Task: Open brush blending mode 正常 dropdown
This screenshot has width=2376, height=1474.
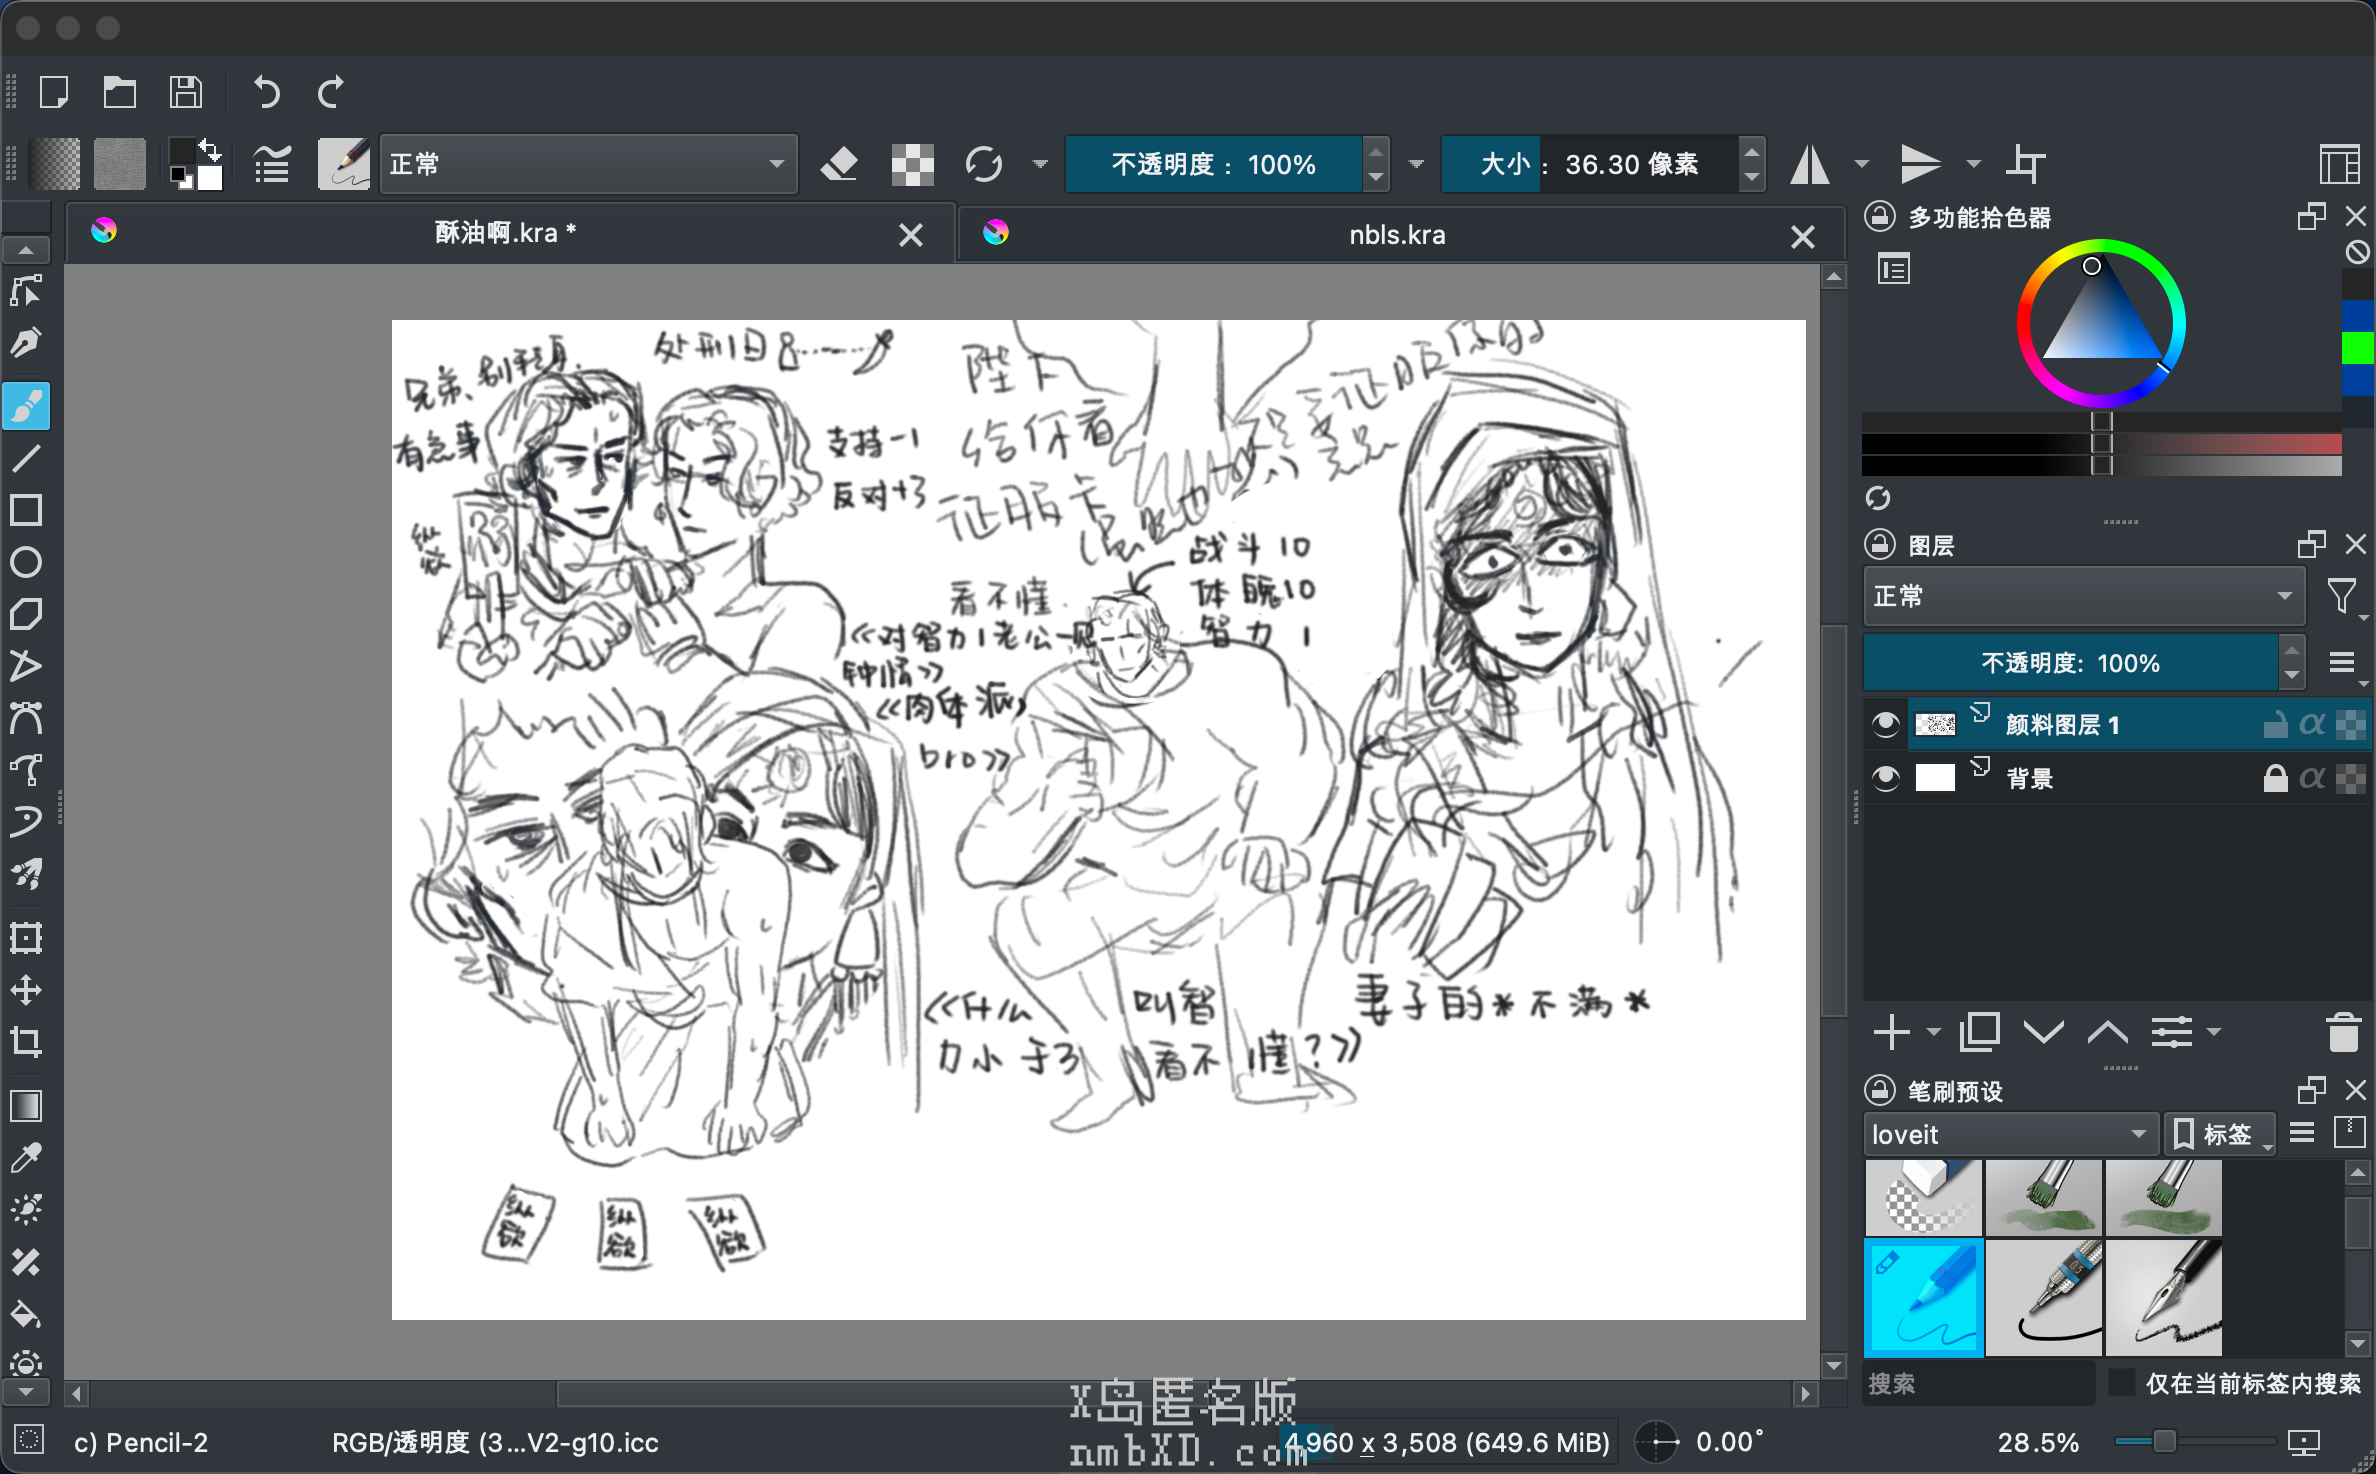Action: coord(588,164)
